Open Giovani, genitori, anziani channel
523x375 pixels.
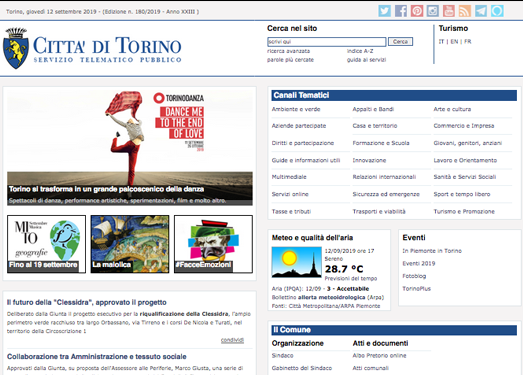[x=468, y=143]
